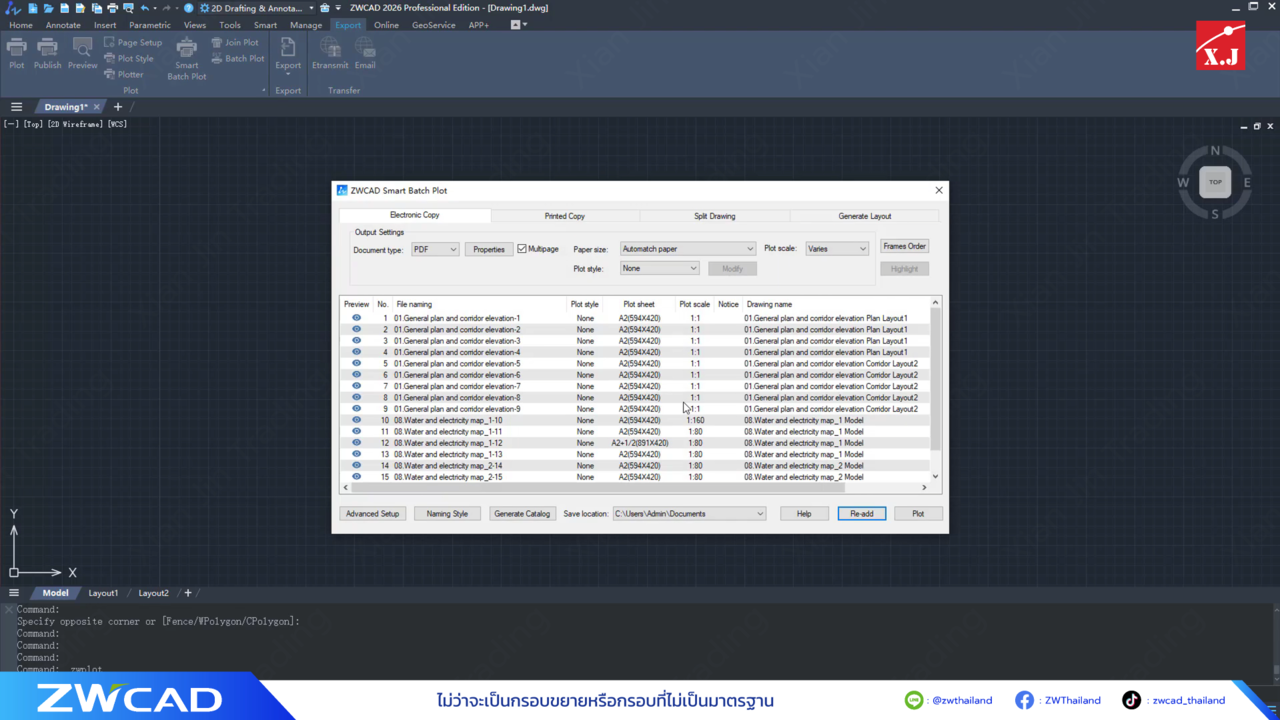1280x720 pixels.
Task: Click the Undo arrow icon in title bar
Action: click(x=145, y=8)
